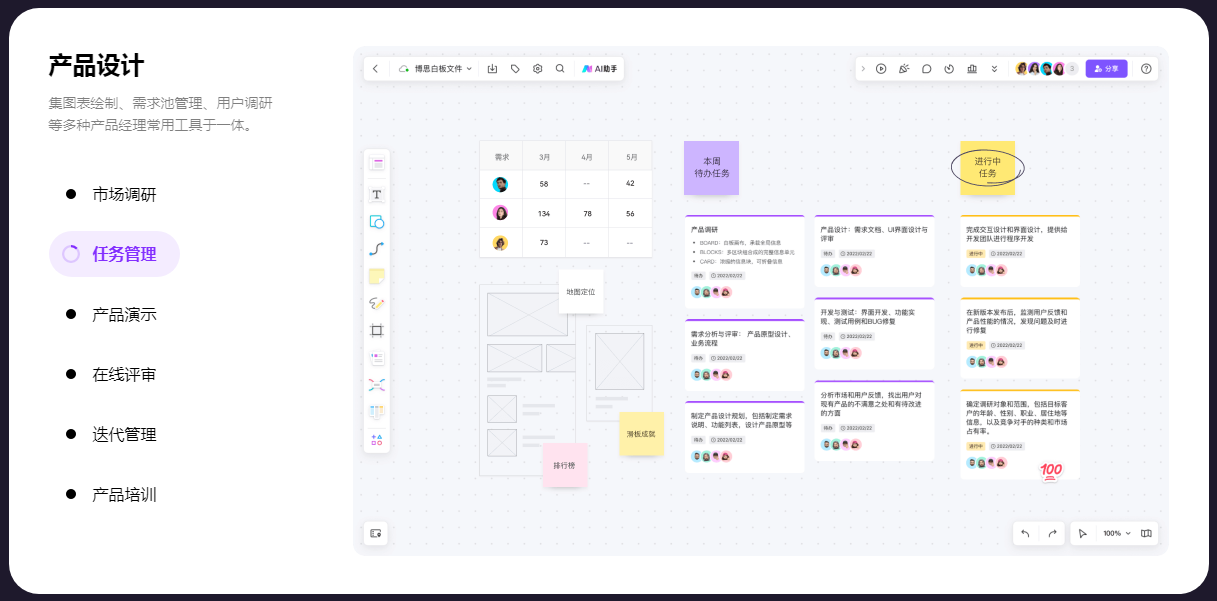This screenshot has height=601, width=1217.
Task: Select the Text tool in left toolbar
Action: [377, 195]
